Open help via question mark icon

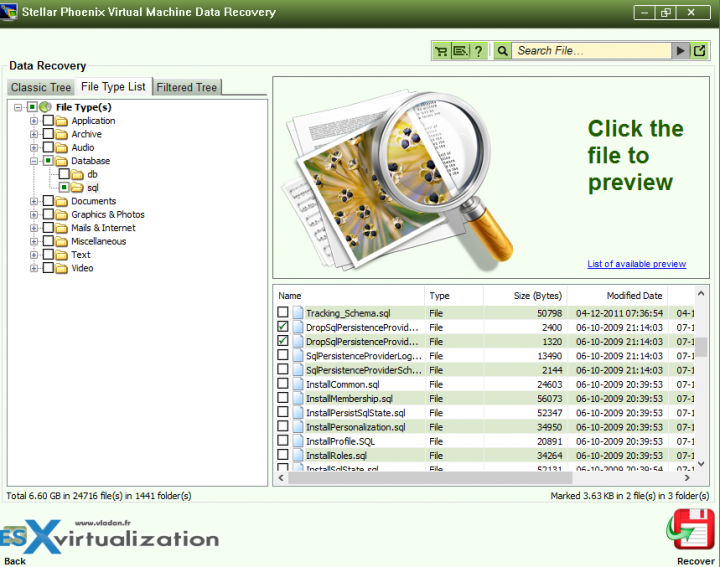(x=478, y=51)
